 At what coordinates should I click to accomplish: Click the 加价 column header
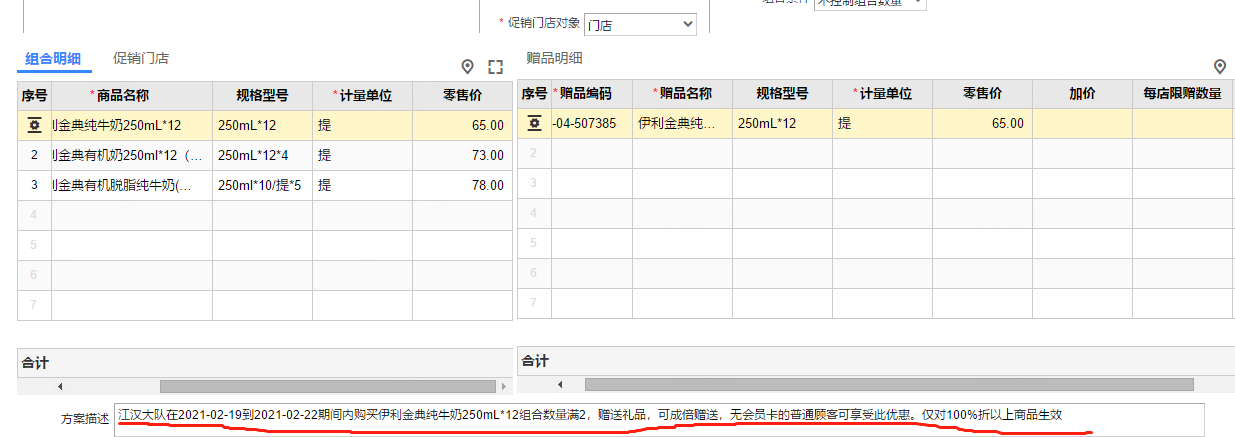[1082, 94]
